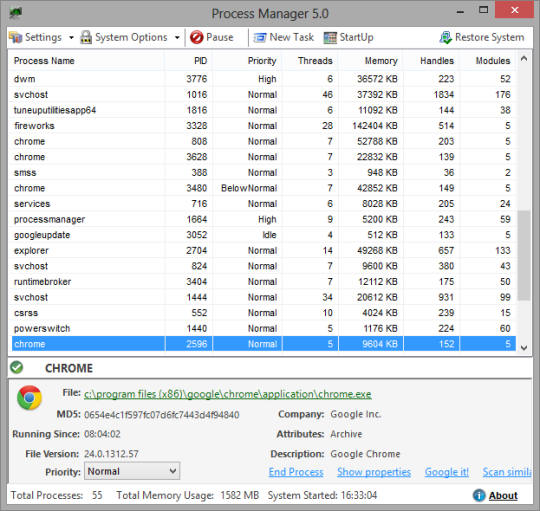Sort by the Process Name column header
Image resolution: width=540 pixels, height=511 pixels.
coord(86,61)
